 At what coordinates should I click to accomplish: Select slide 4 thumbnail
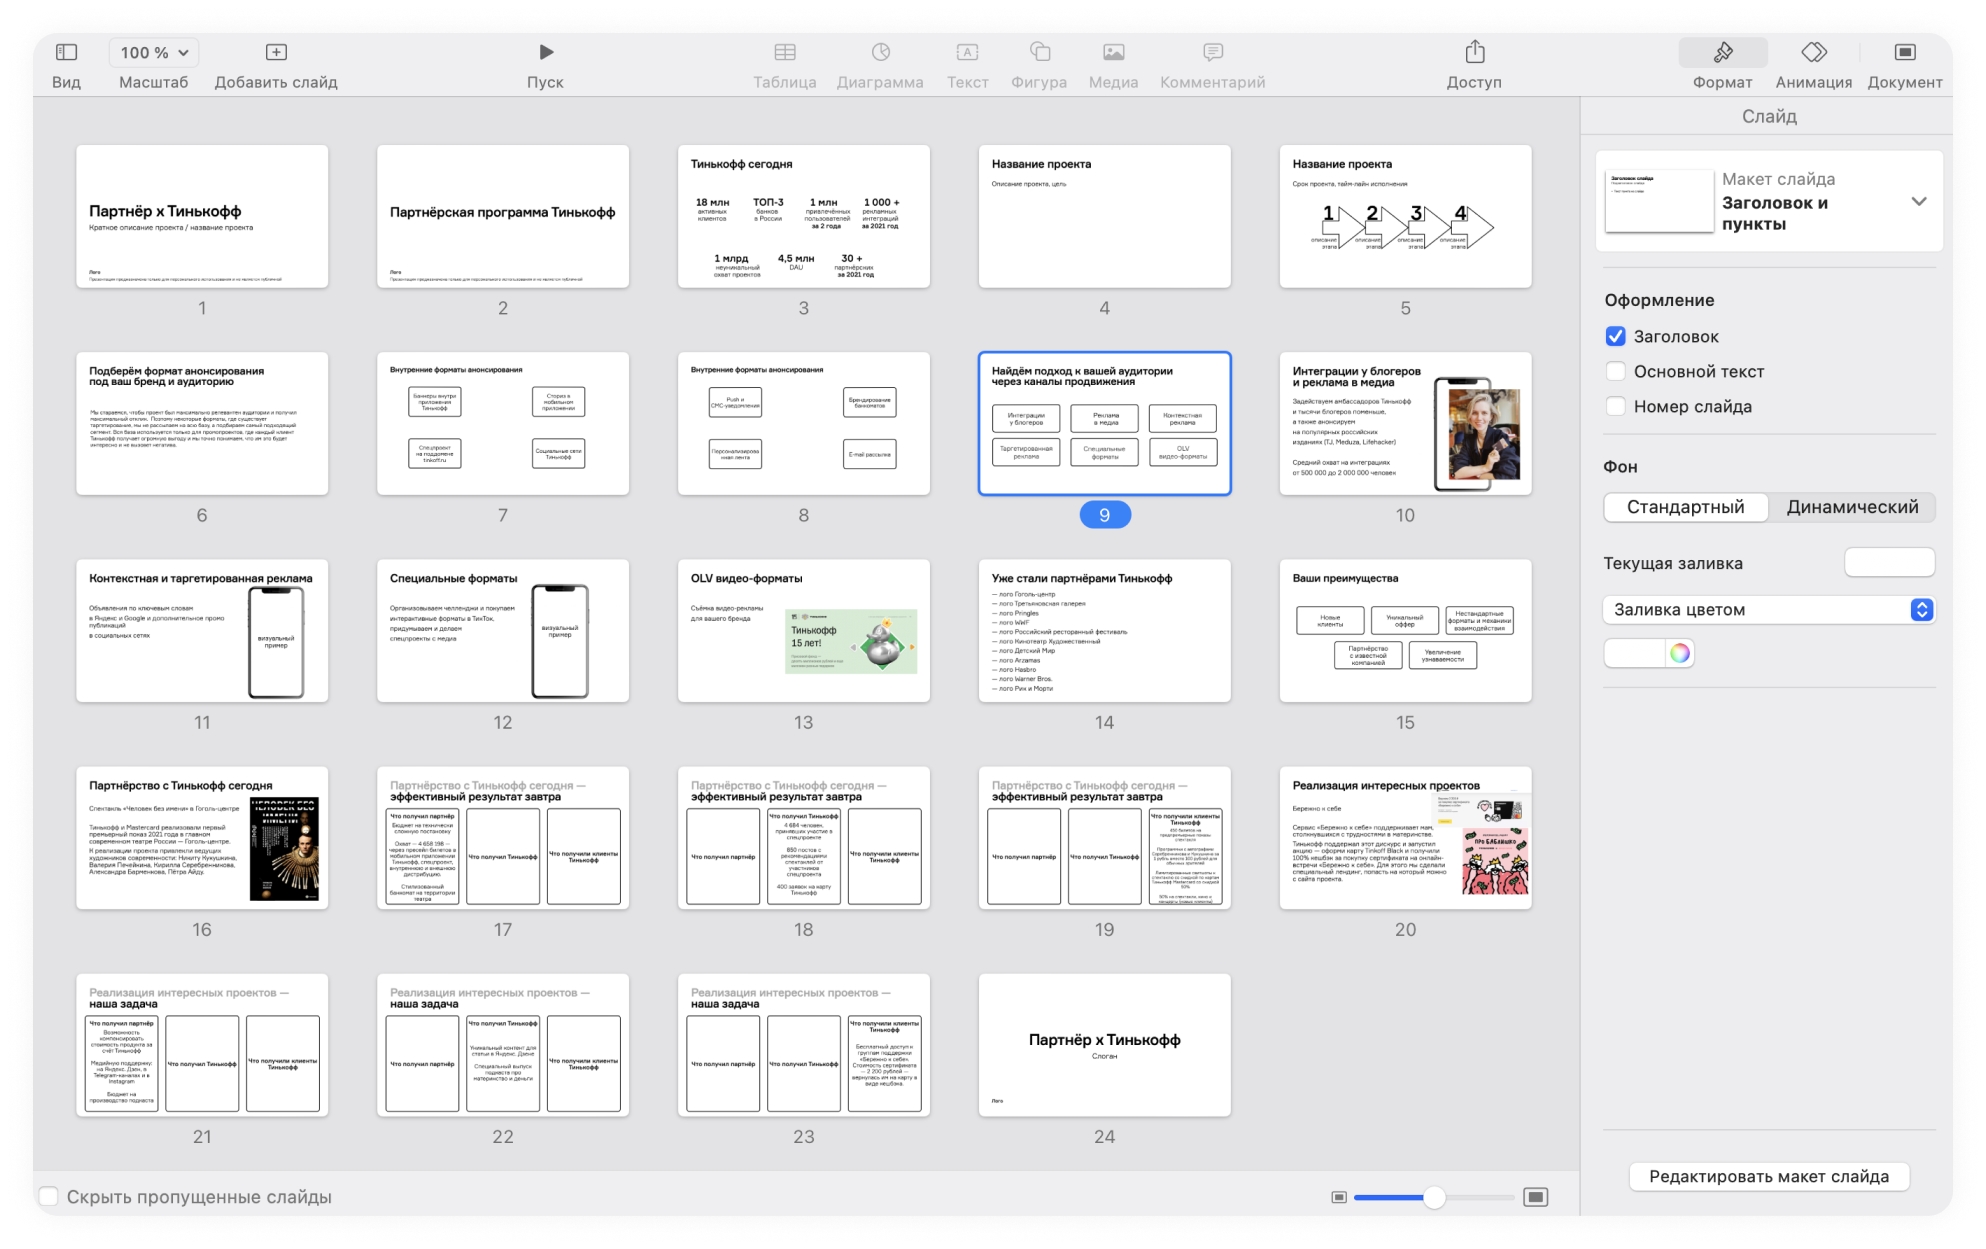(x=1104, y=216)
